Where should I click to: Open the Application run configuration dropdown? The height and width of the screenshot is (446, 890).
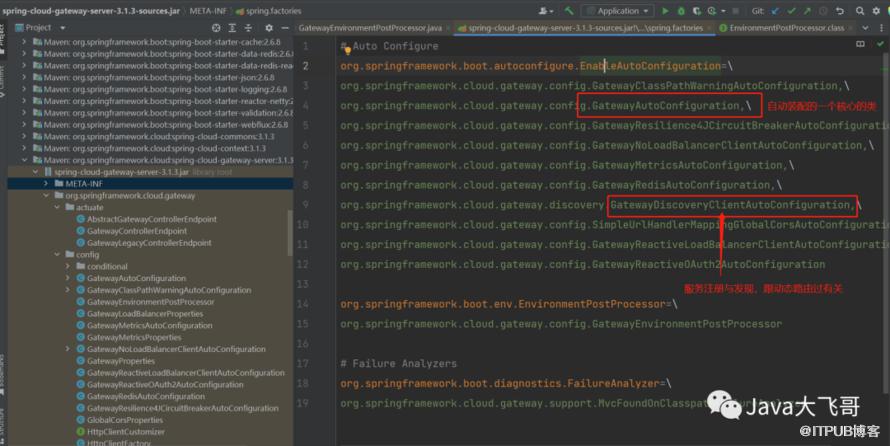616,10
